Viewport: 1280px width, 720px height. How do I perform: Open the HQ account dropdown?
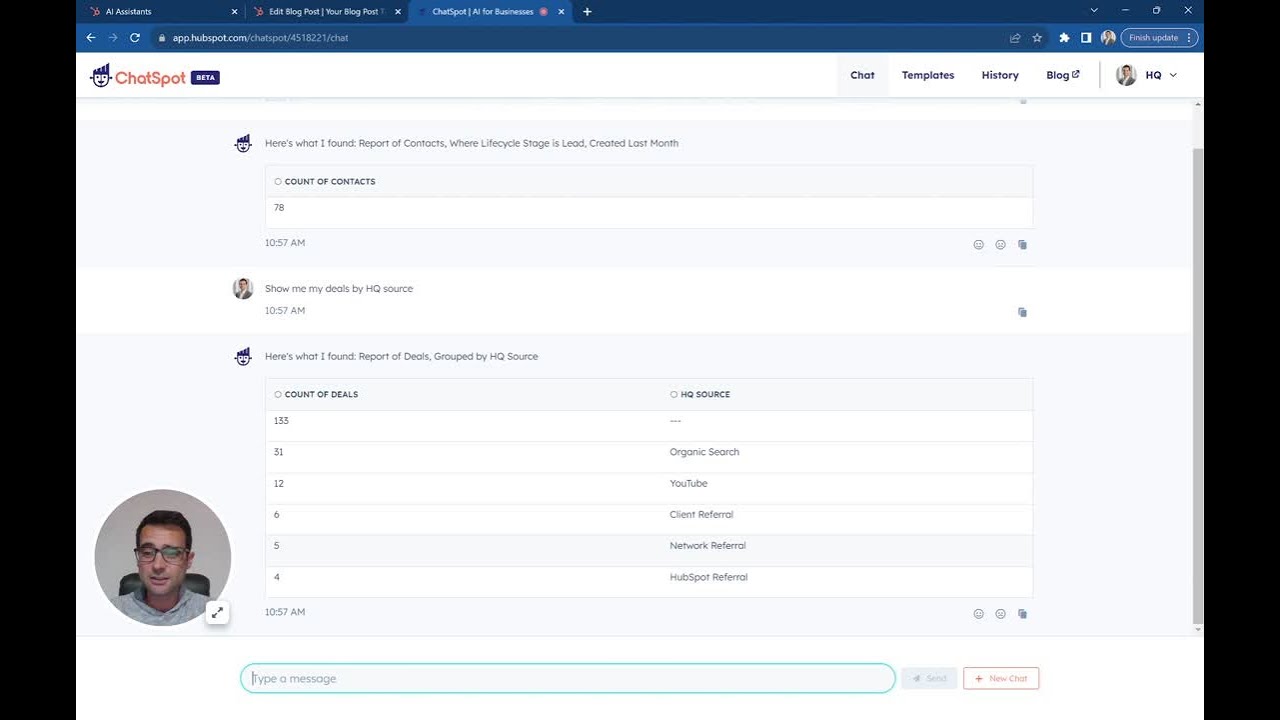coord(1148,75)
